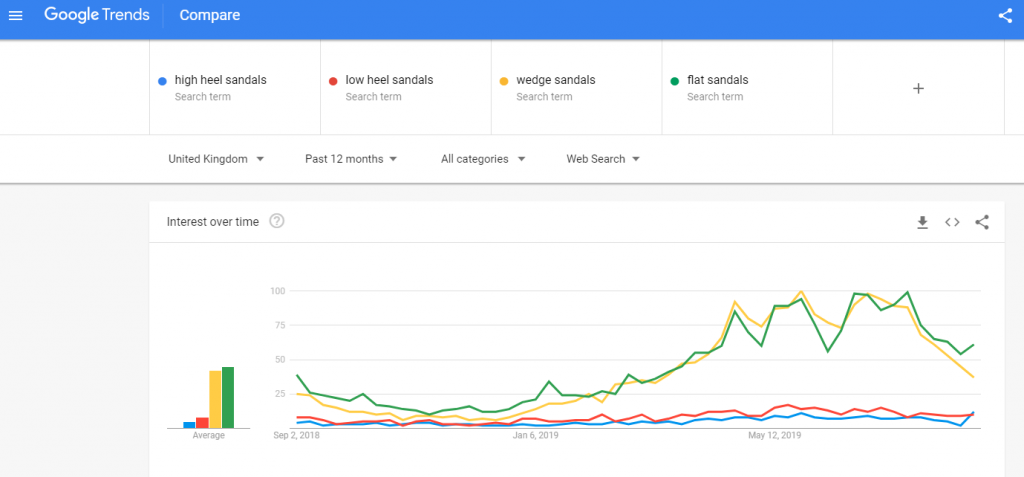Open the help icon beside Interest over time

(277, 222)
